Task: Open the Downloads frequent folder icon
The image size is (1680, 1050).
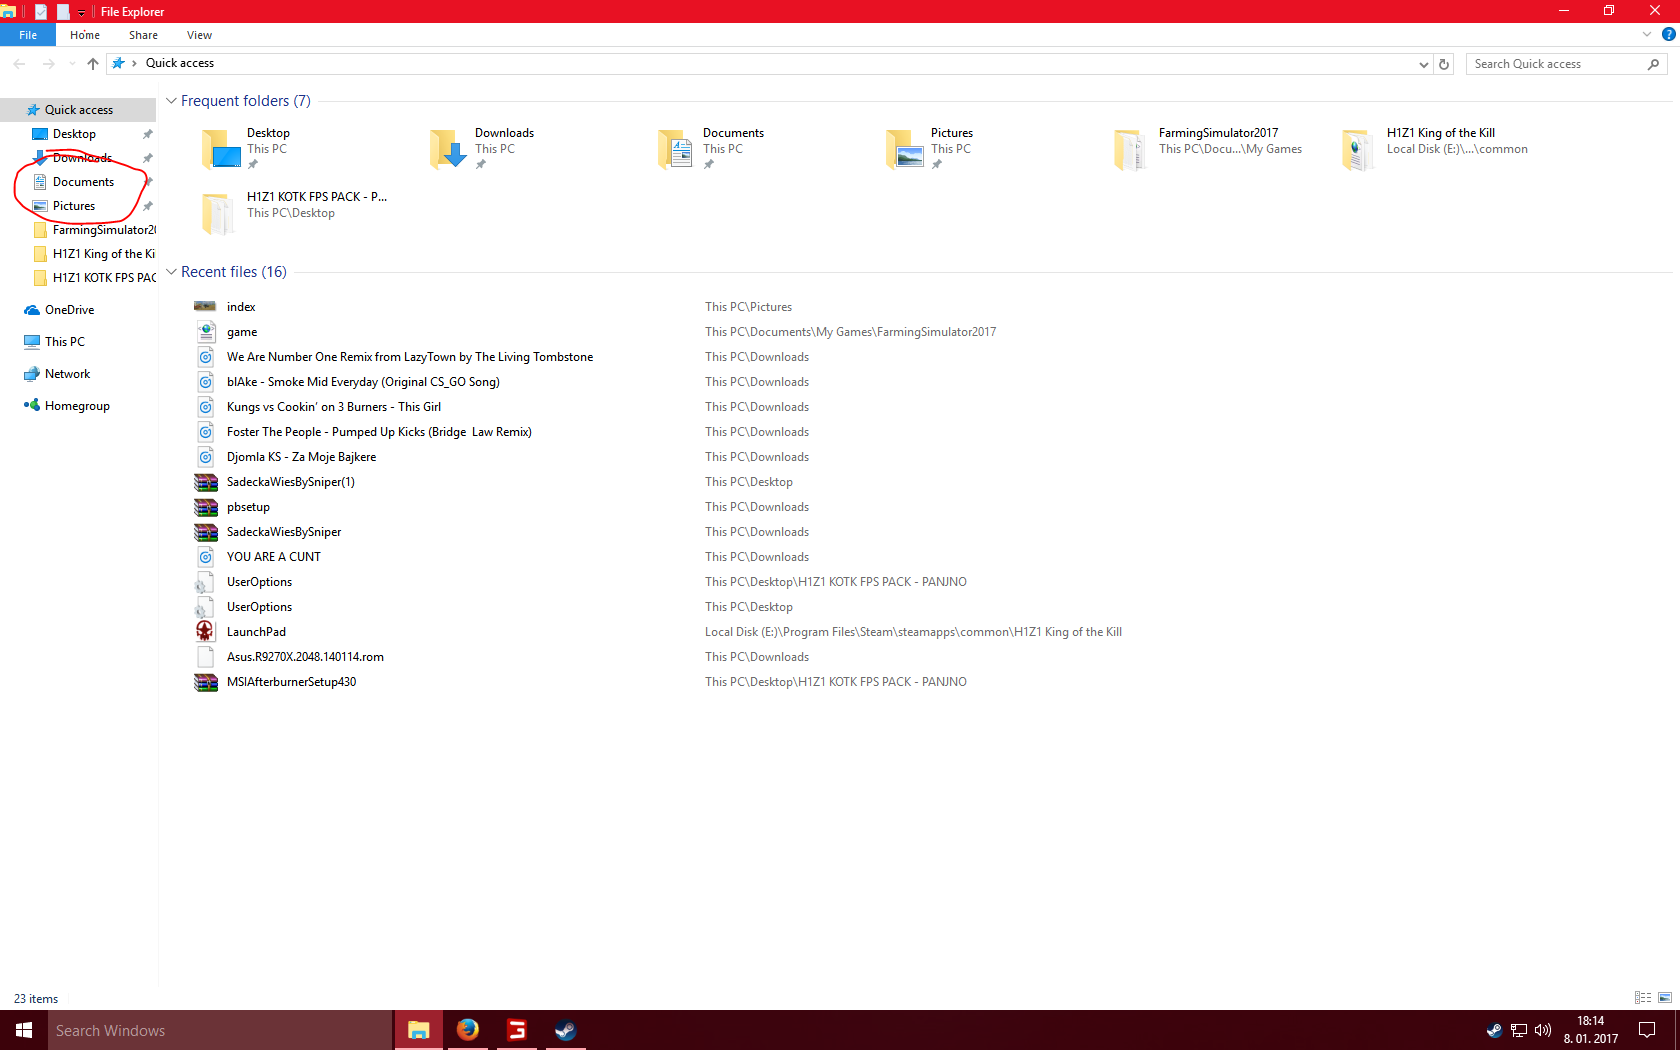Action: tap(449, 149)
